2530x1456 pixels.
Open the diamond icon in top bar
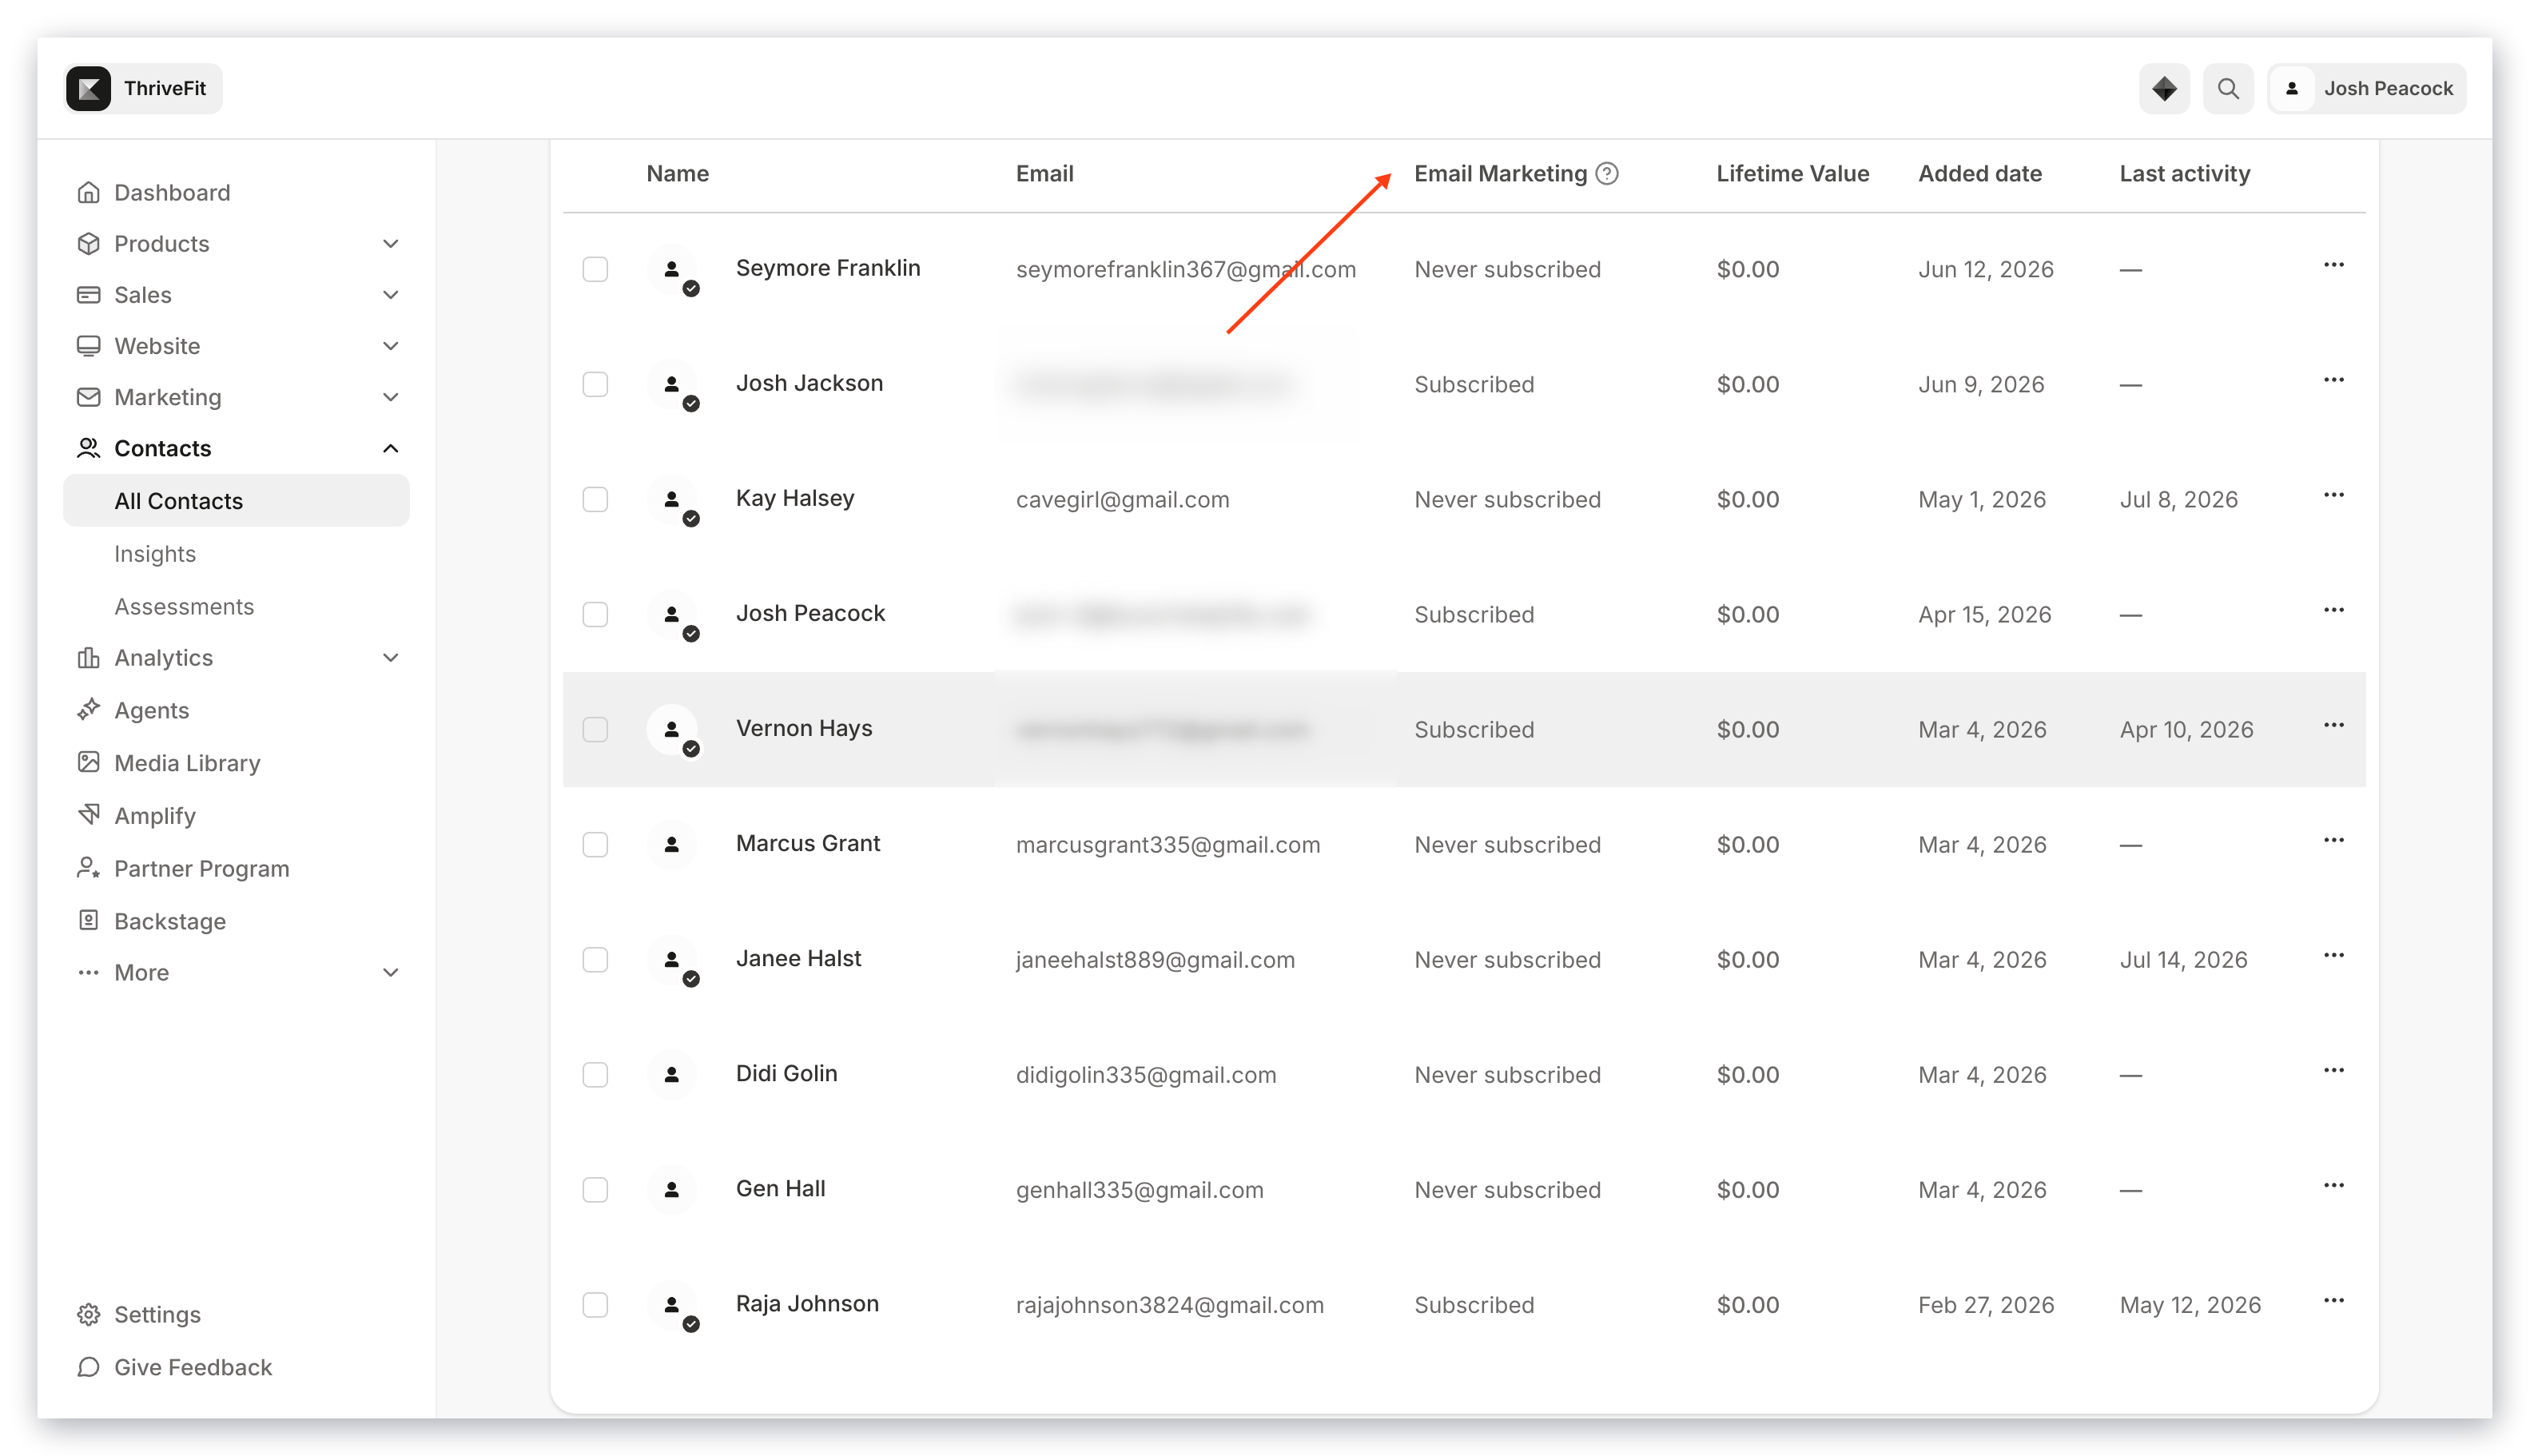tap(2163, 88)
